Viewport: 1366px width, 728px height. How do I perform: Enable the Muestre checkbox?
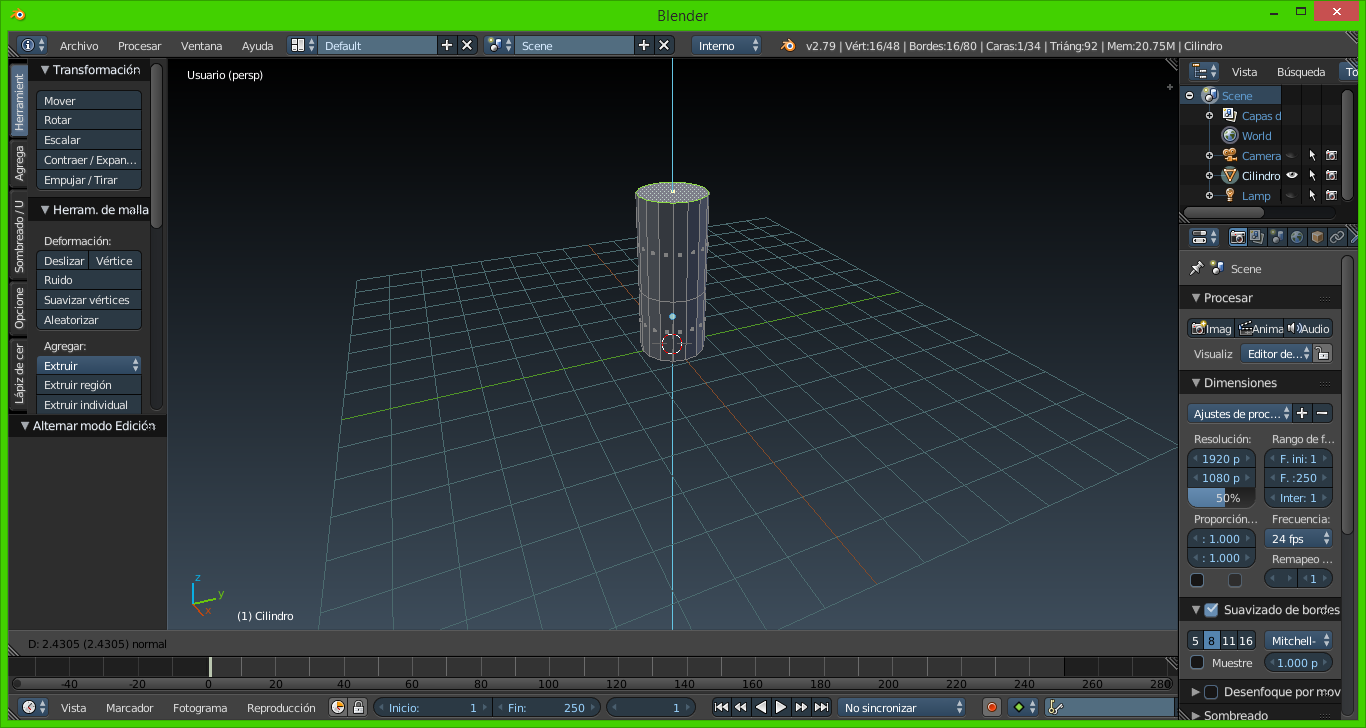pyautogui.click(x=1197, y=663)
